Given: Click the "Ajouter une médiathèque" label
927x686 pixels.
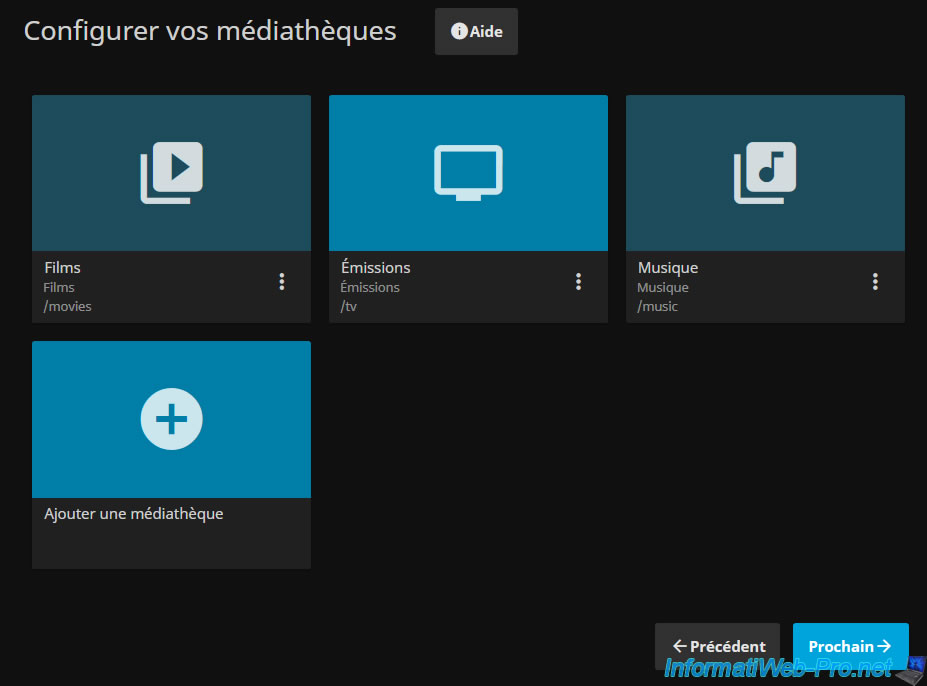Looking at the screenshot, I should [x=134, y=514].
